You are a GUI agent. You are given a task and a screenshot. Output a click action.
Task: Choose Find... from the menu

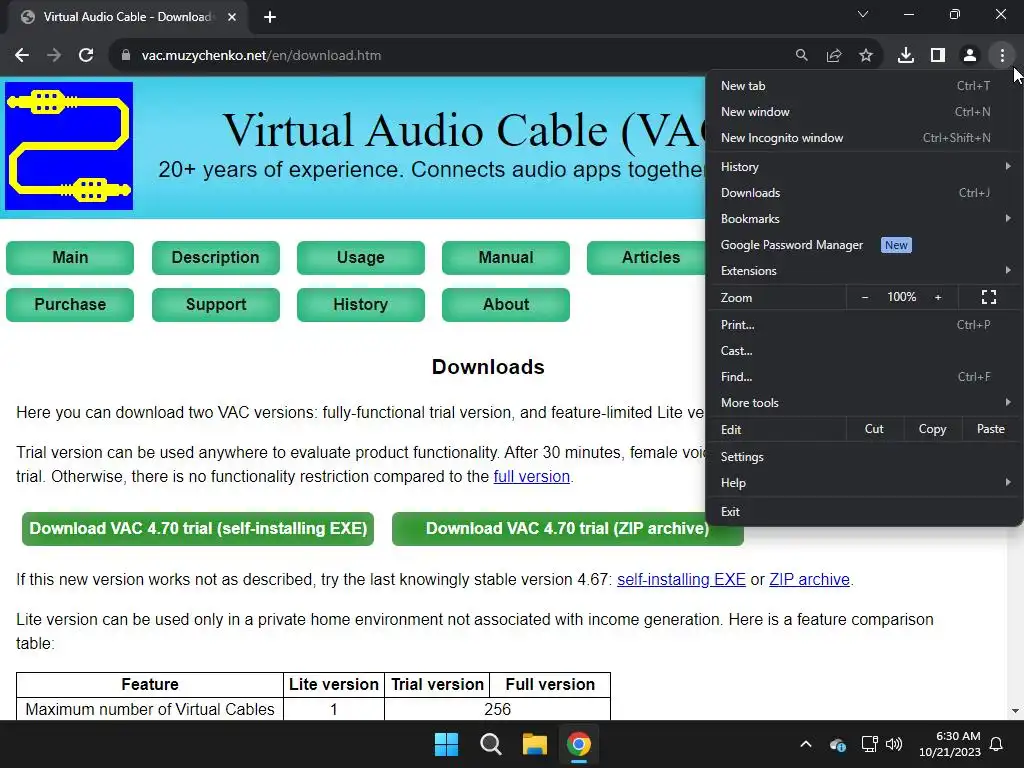click(x=864, y=377)
